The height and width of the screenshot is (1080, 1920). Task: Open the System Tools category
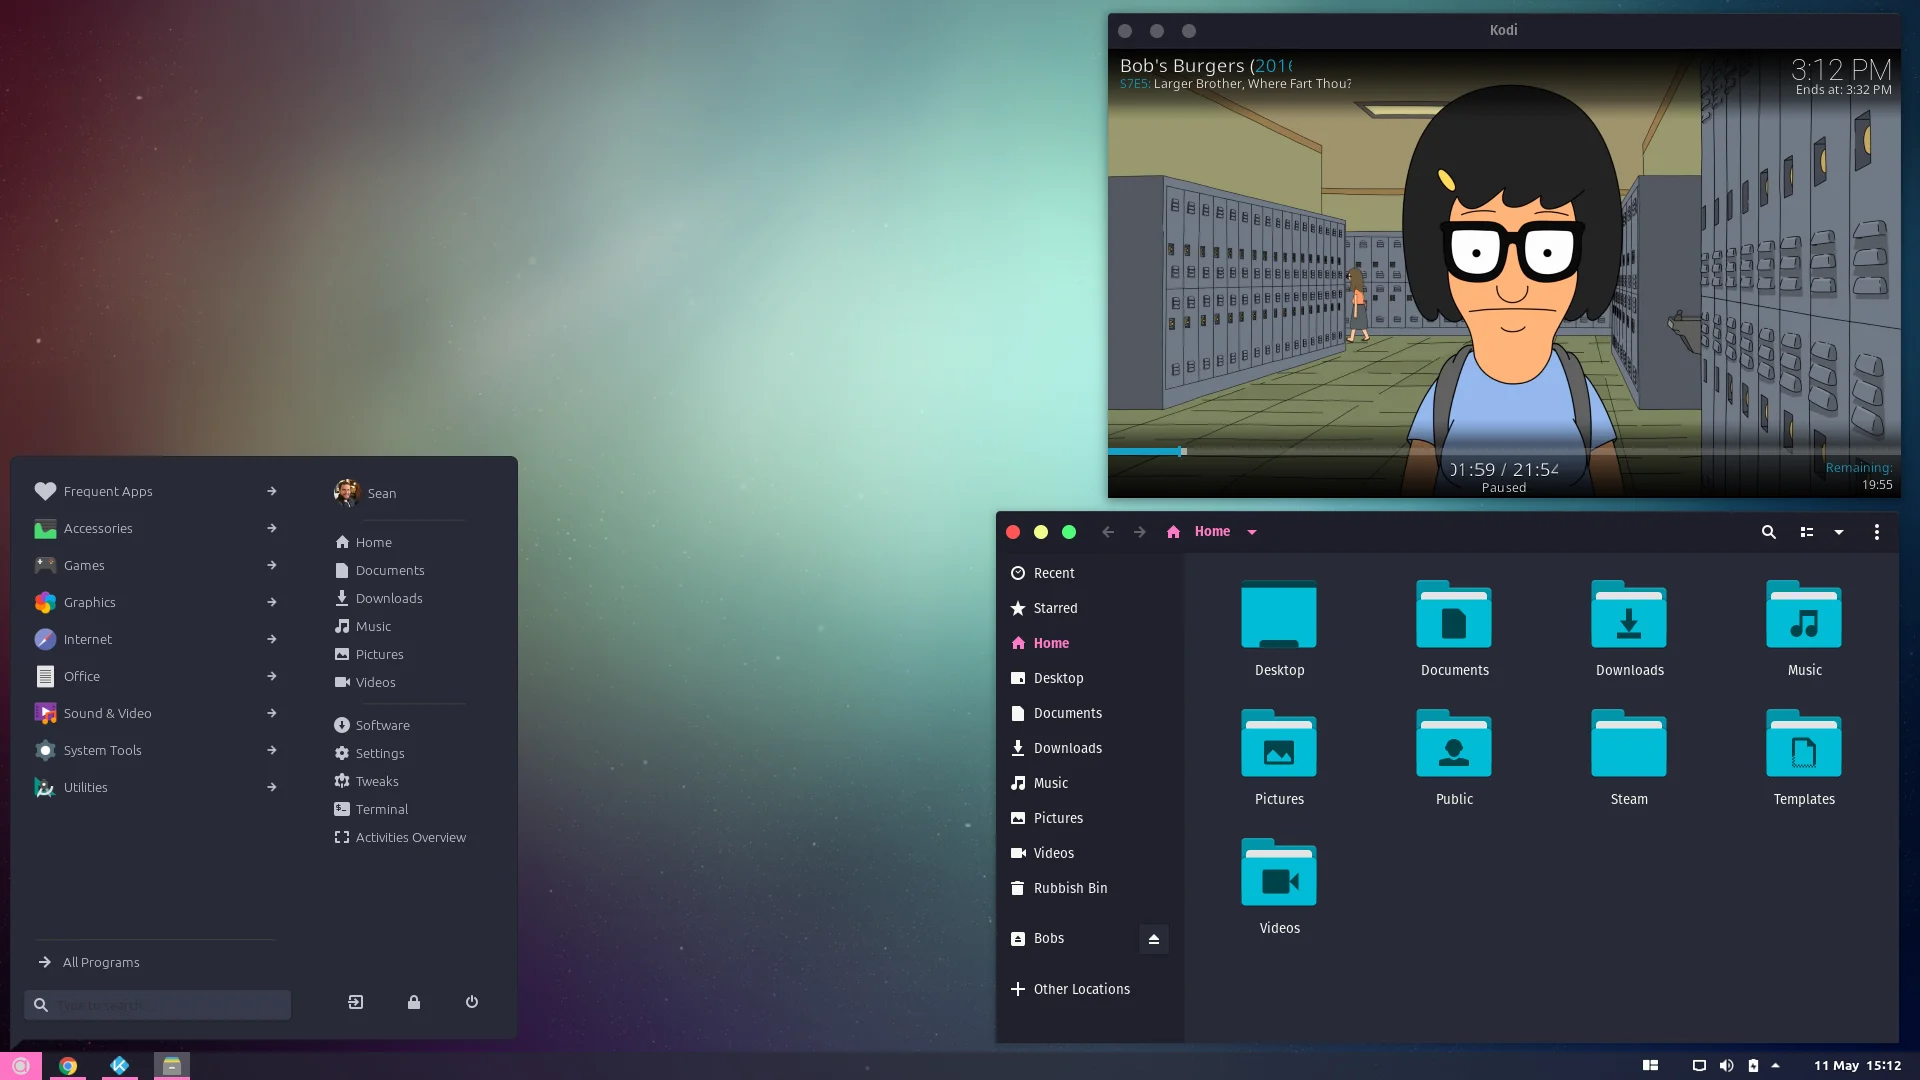[155, 750]
